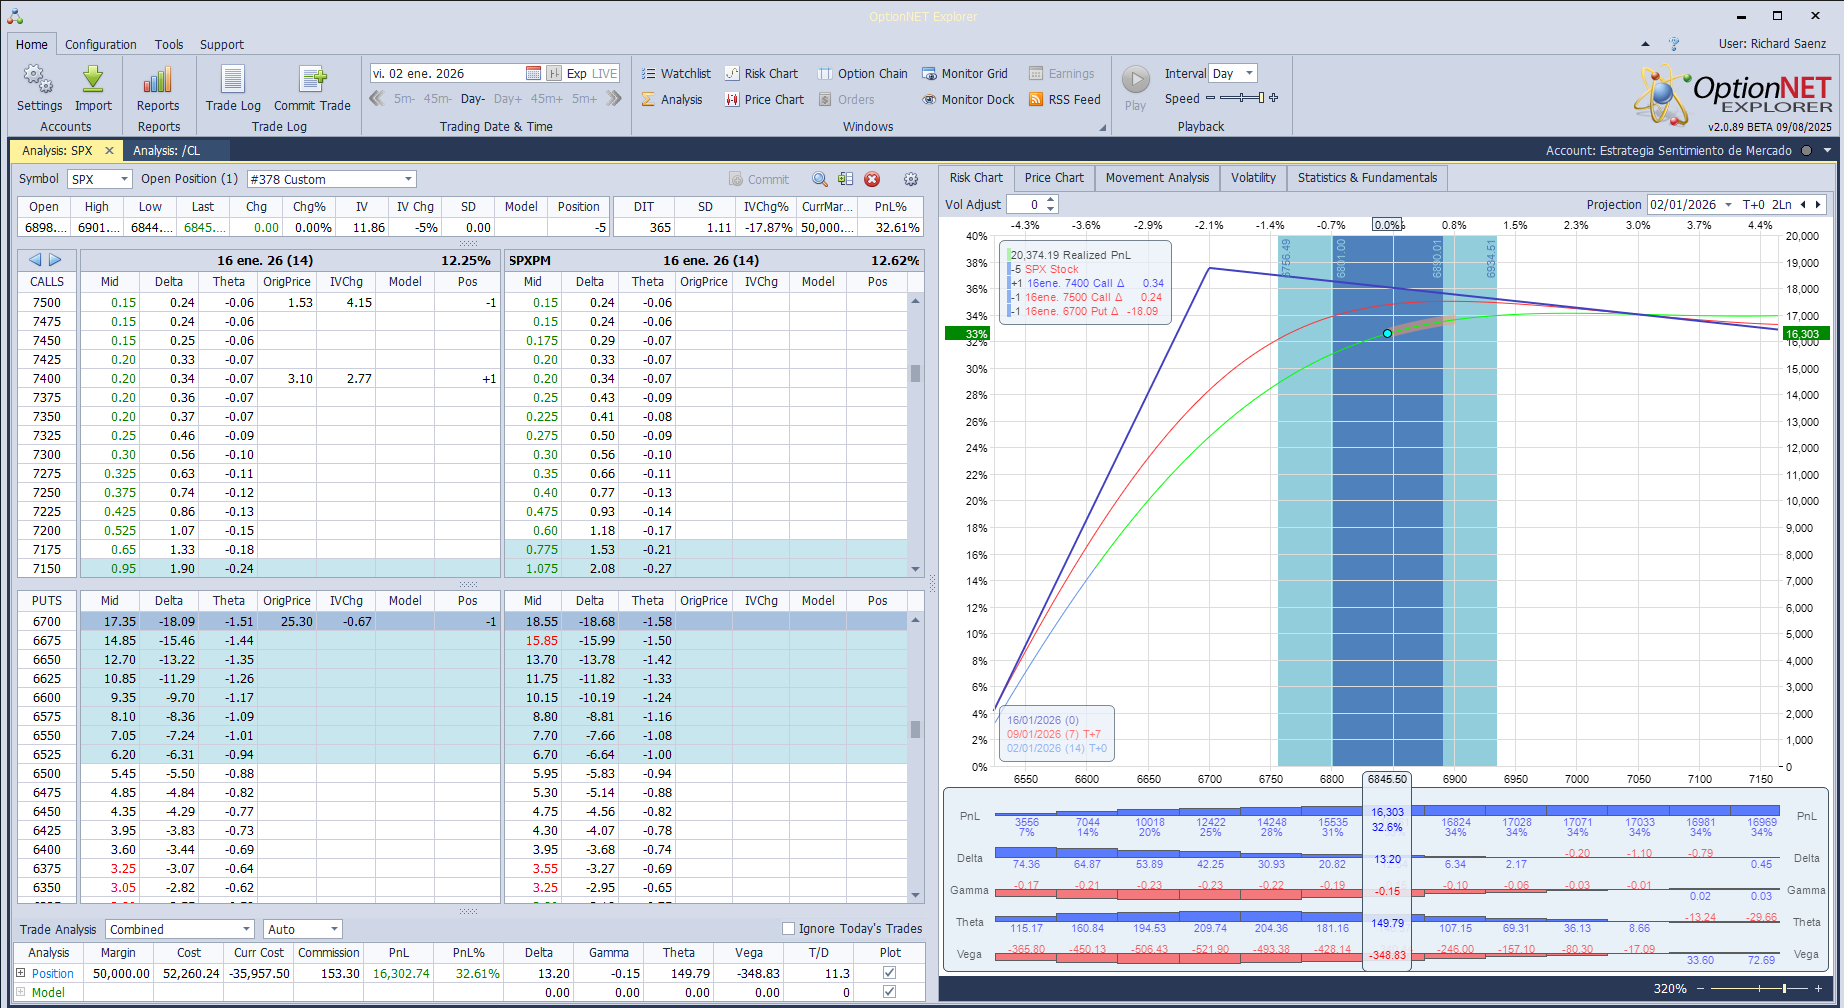The image size is (1844, 1008).
Task: Increase playback speed with plus button
Action: 1274,98
